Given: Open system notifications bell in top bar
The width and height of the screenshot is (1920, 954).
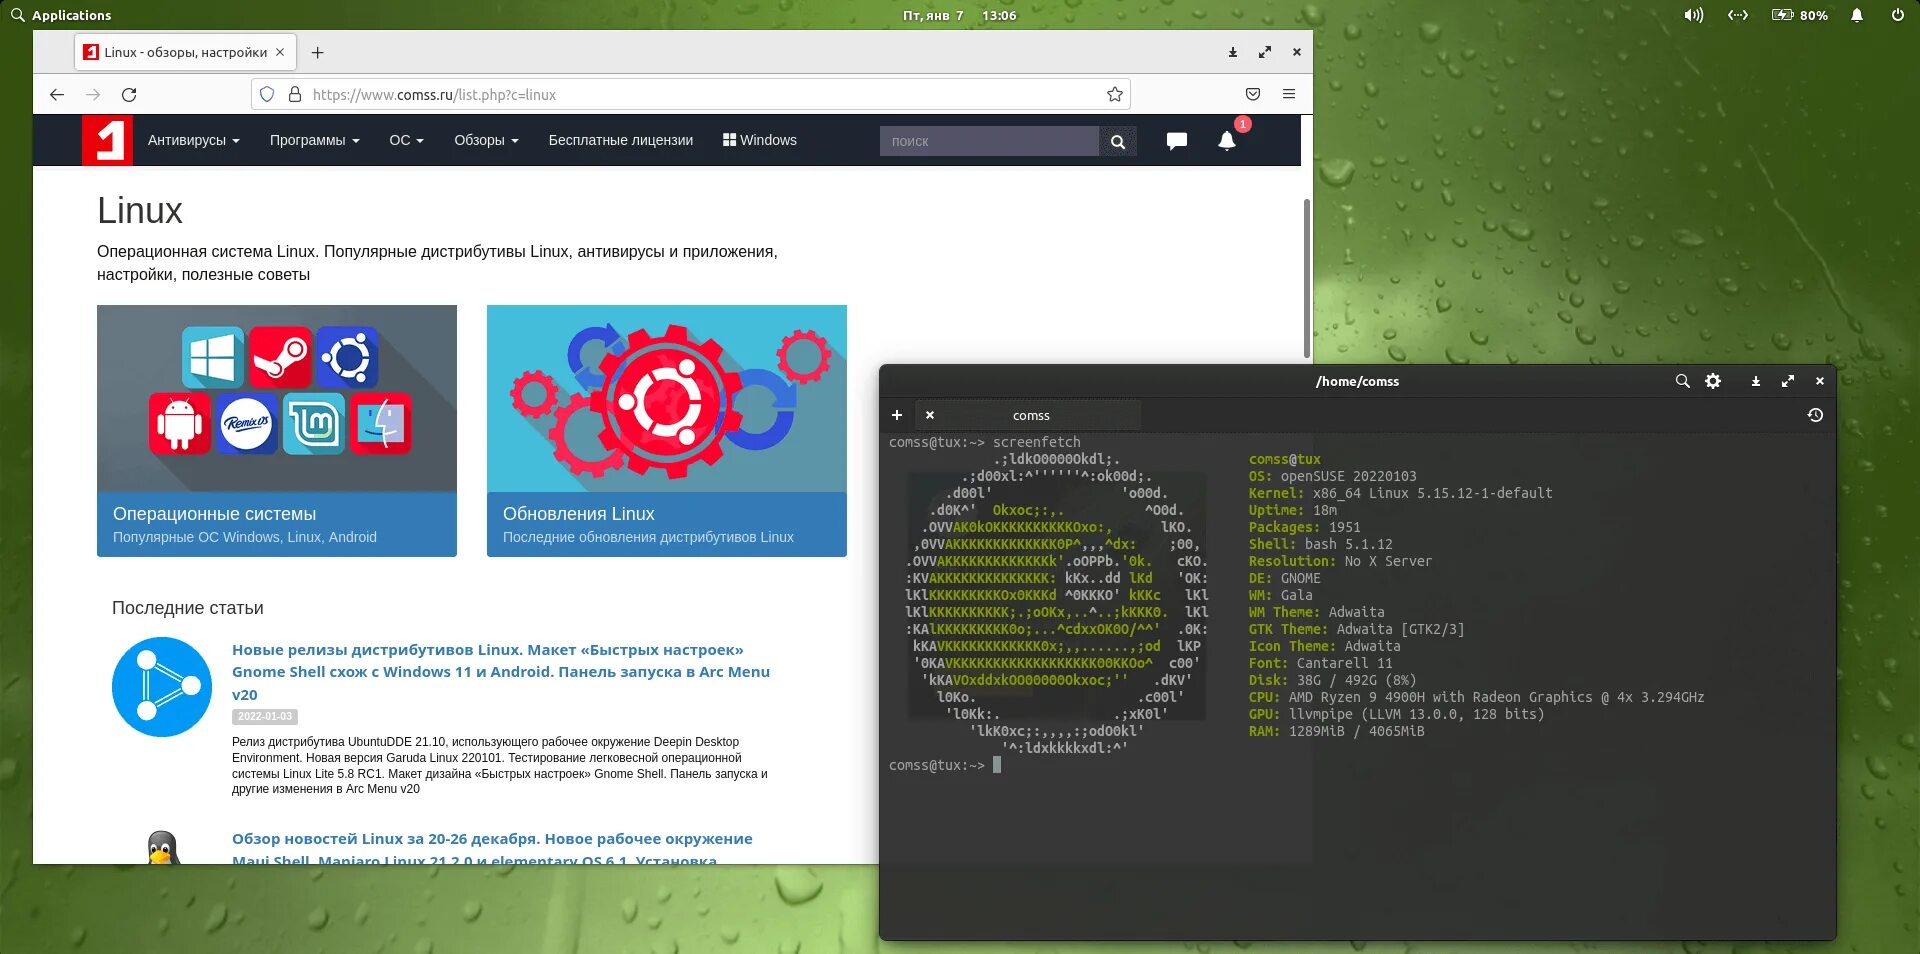Looking at the screenshot, I should point(1857,15).
